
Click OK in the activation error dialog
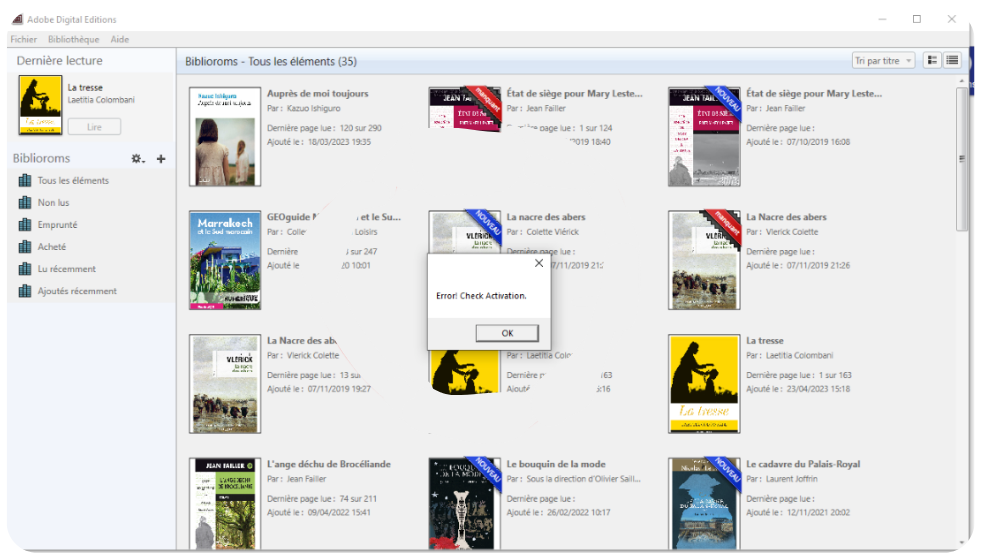click(506, 333)
